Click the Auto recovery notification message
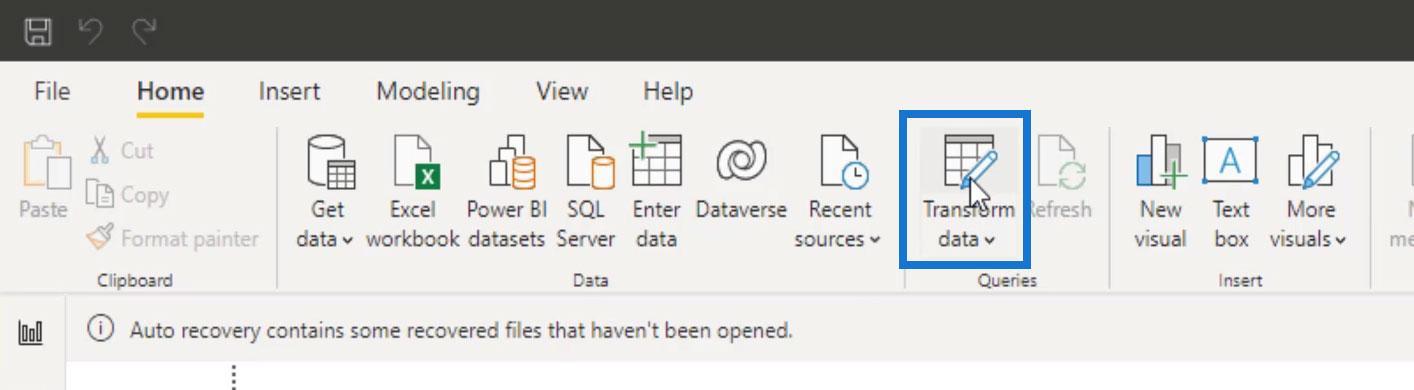 click(461, 330)
